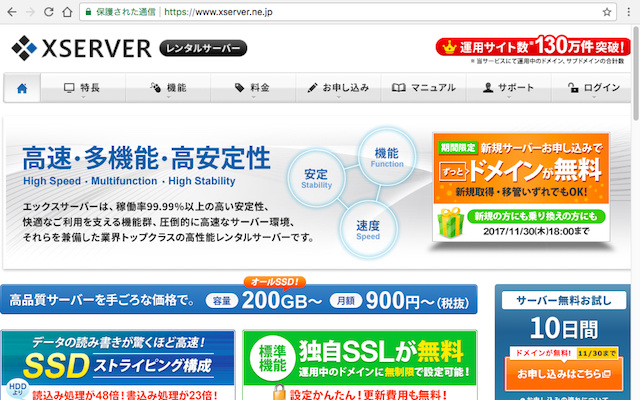Click the SSD ストライピング構成 banner
The width and height of the screenshot is (640, 400).
118,365
